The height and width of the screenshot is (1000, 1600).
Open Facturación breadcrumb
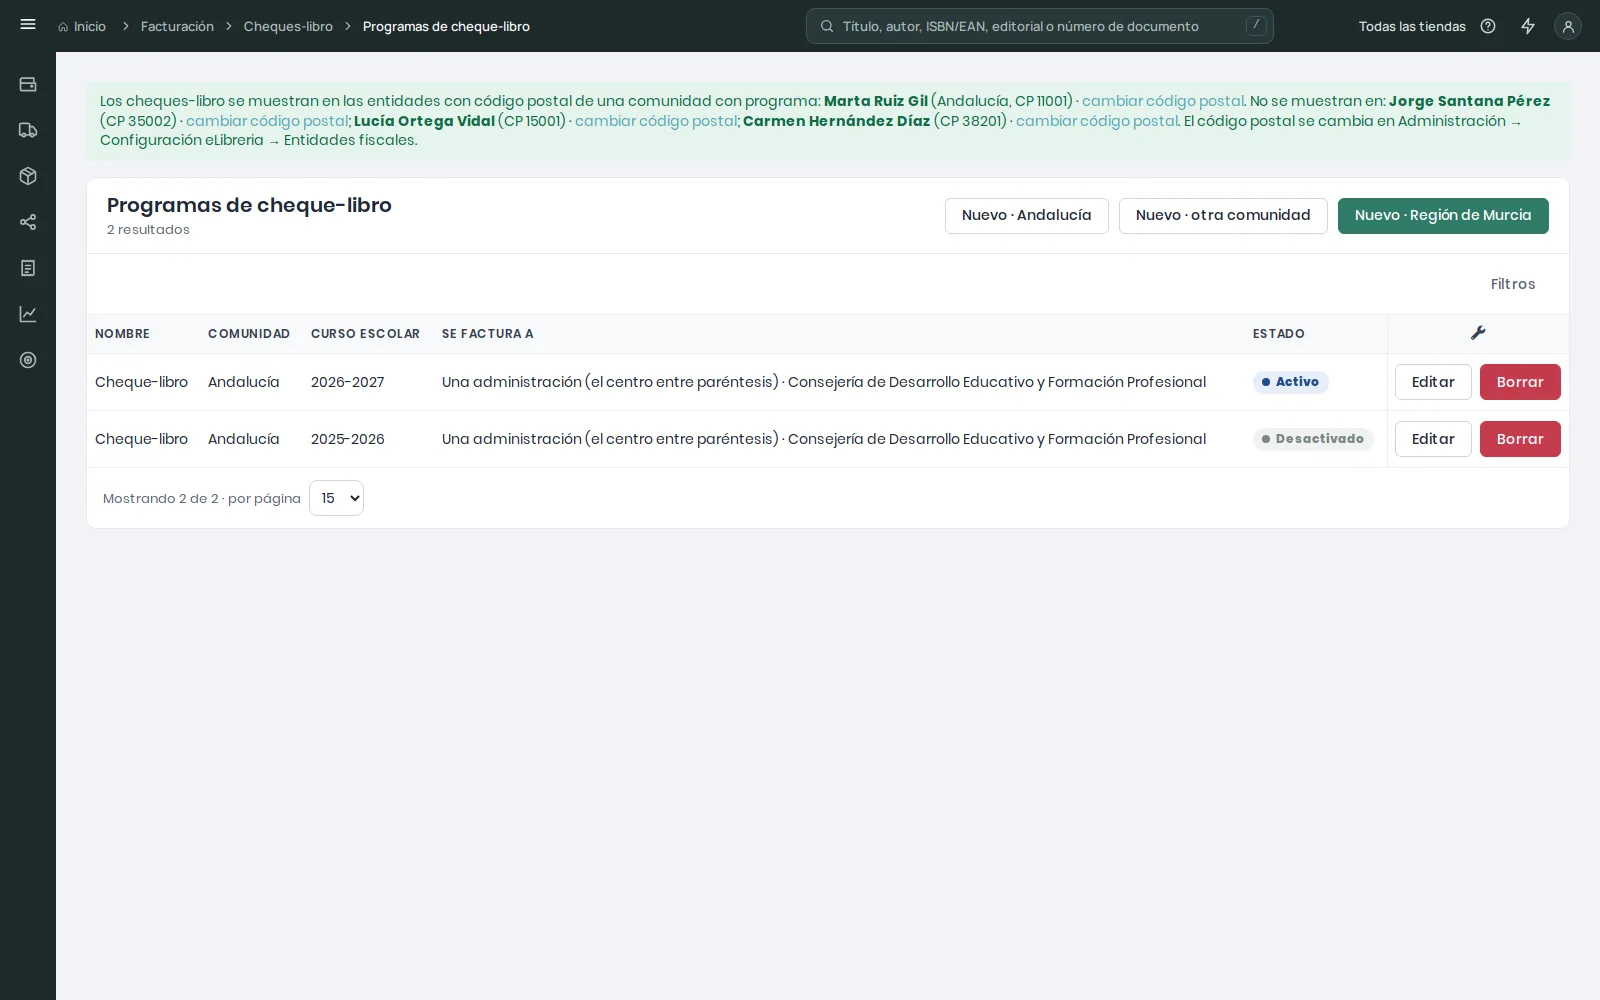pyautogui.click(x=177, y=26)
